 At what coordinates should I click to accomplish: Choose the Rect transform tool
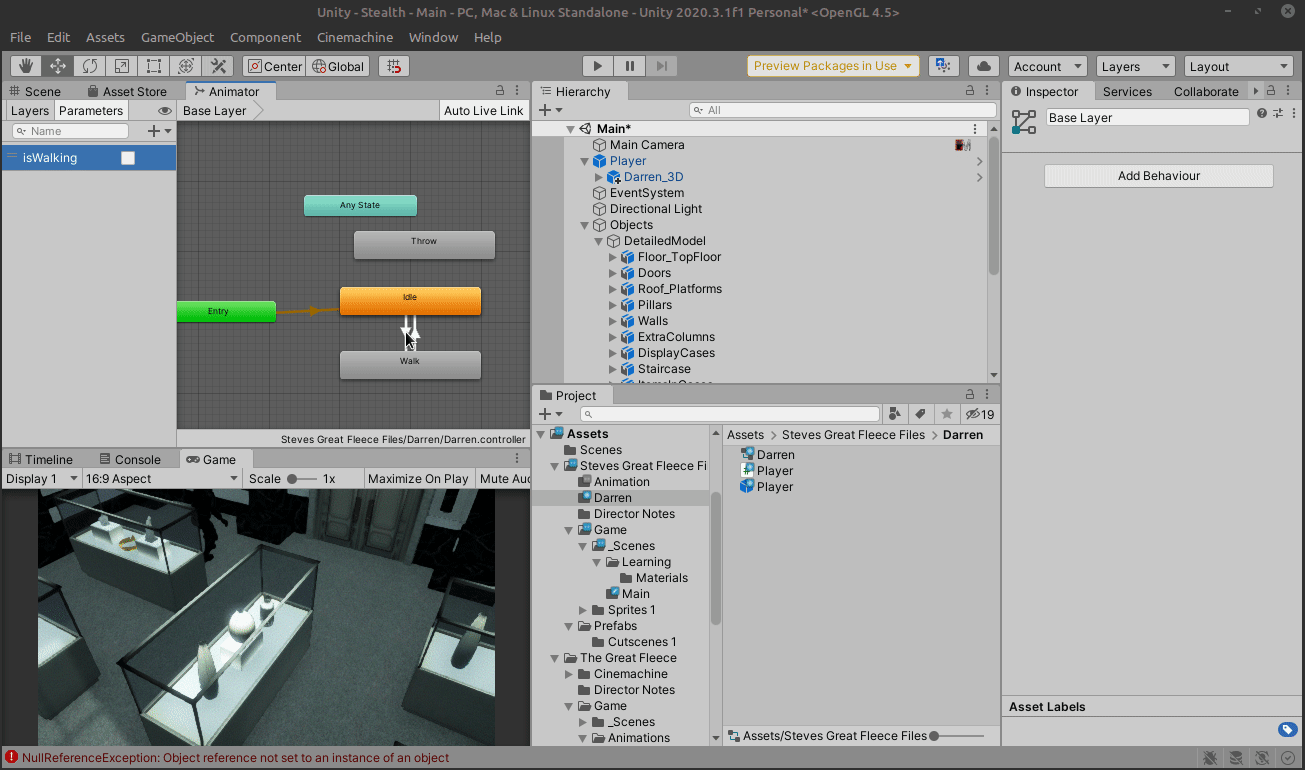click(x=154, y=66)
